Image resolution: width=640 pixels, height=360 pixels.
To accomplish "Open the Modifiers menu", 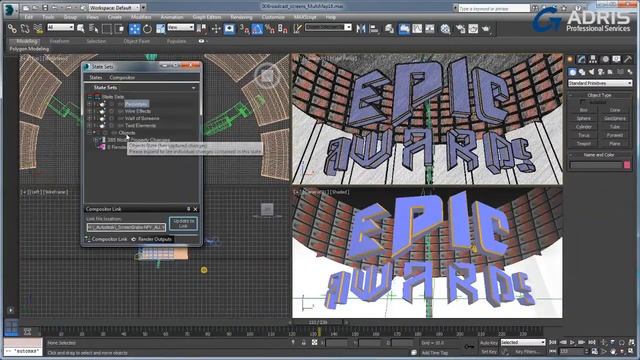I will (x=141, y=17).
